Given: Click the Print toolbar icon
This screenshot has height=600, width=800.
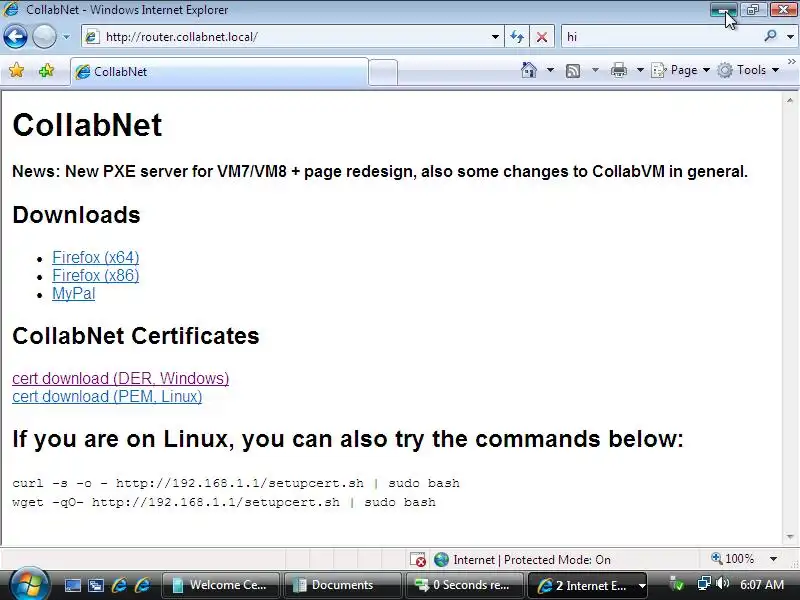Looking at the screenshot, I should (x=618, y=70).
